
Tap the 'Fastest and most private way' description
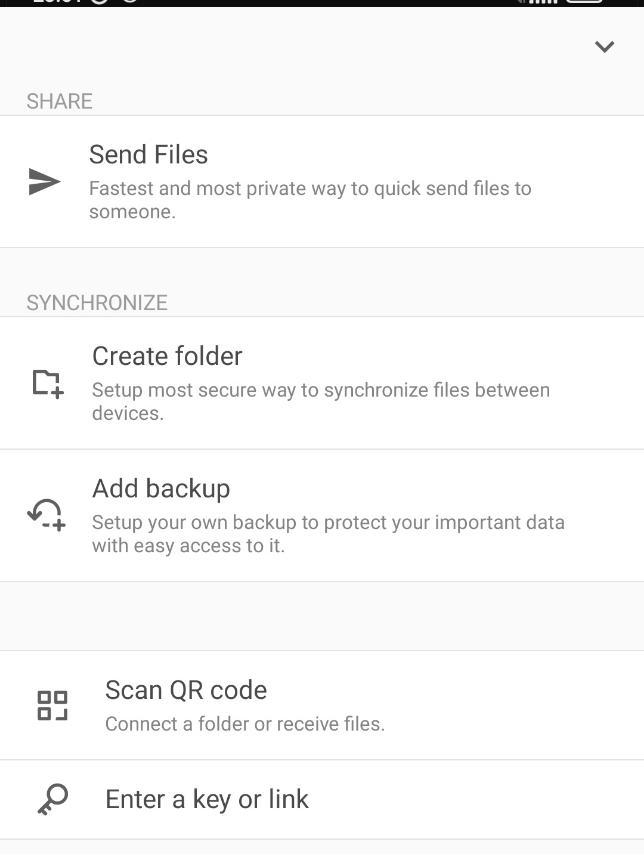(x=310, y=200)
